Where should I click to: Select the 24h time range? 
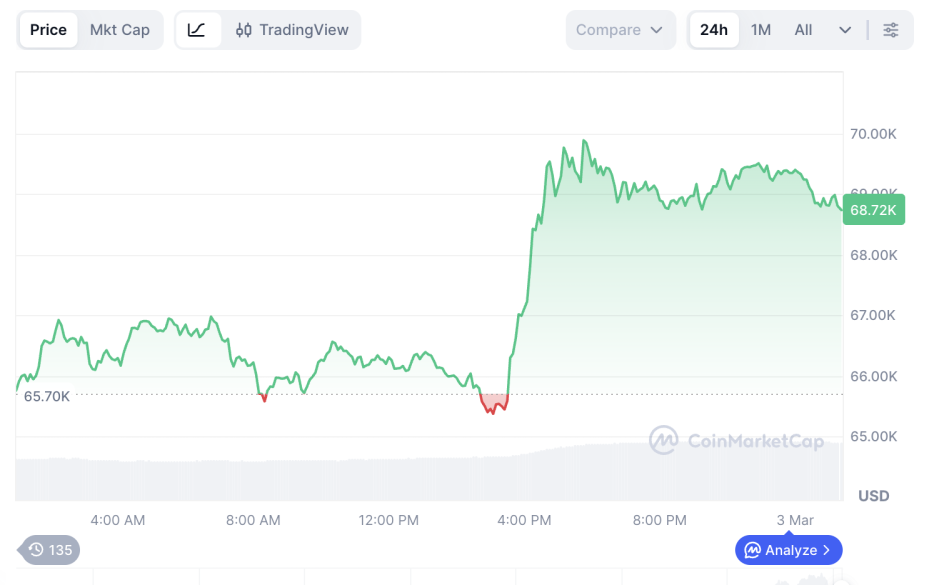click(714, 30)
